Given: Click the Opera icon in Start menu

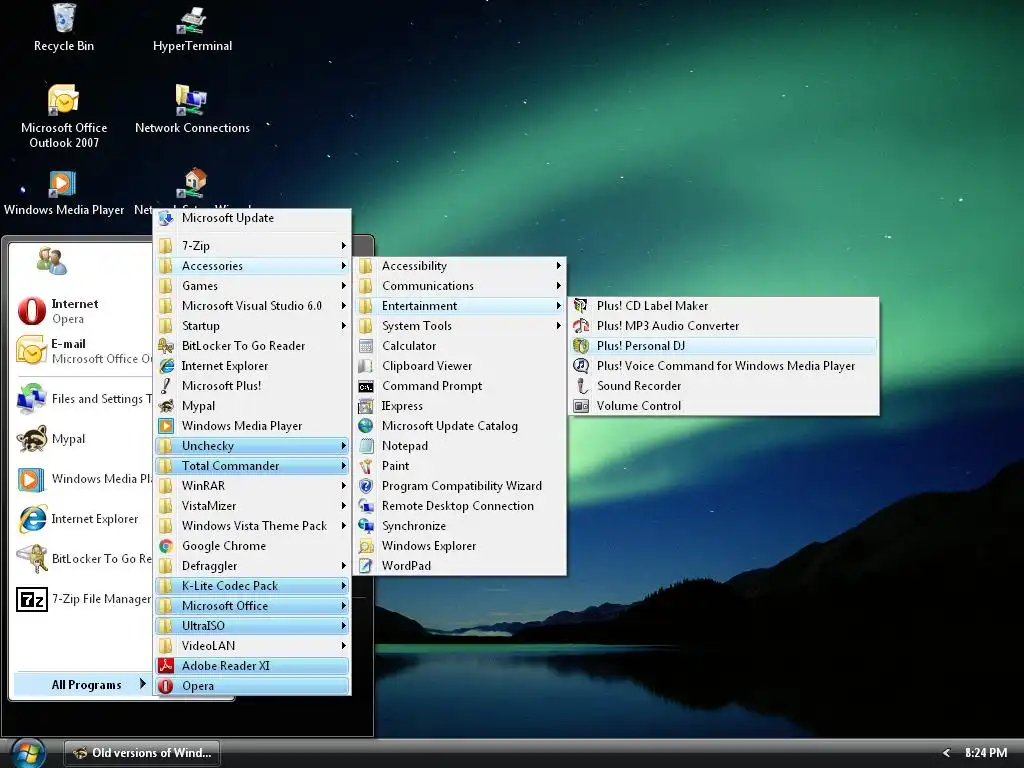Looking at the screenshot, I should point(31,311).
